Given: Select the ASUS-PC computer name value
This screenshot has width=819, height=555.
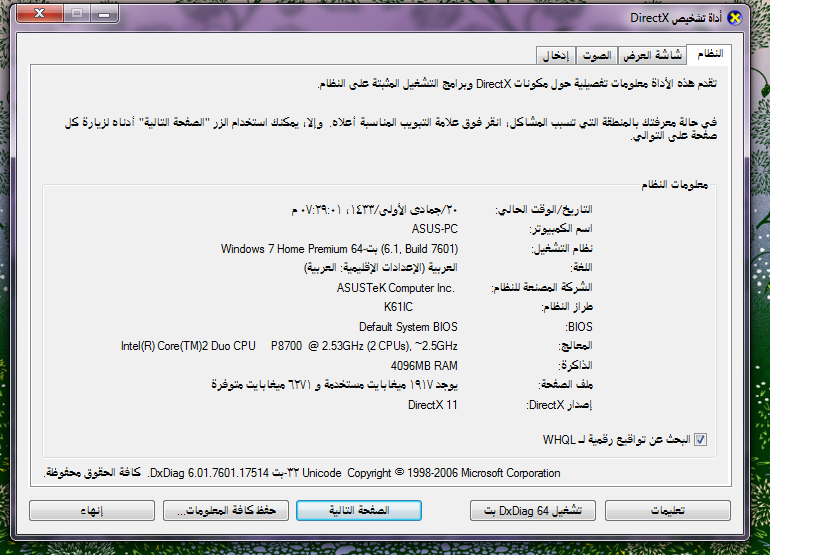Looking at the screenshot, I should pos(434,229).
